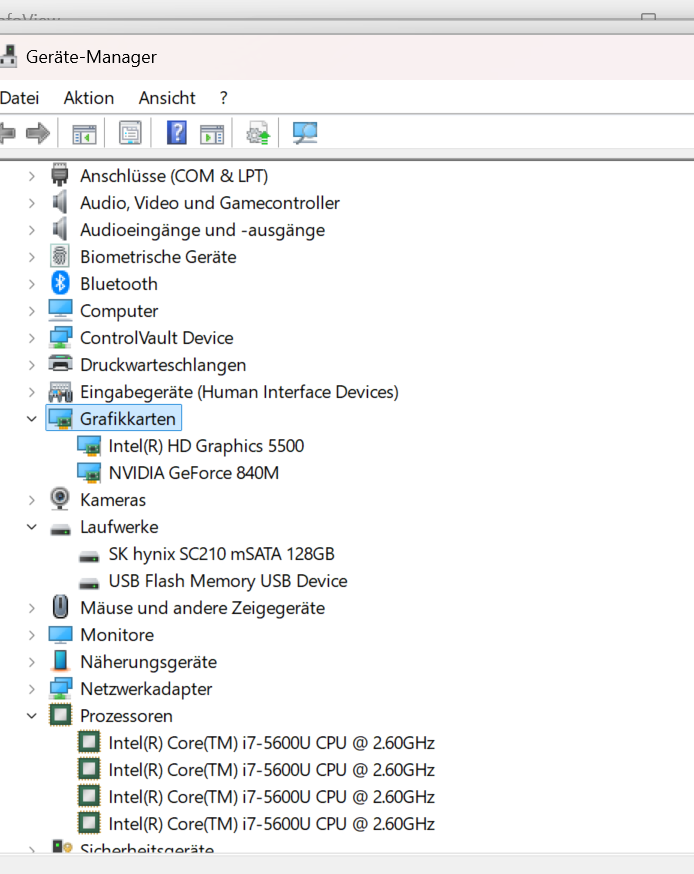Click the Monitore screen icon

pos(60,634)
